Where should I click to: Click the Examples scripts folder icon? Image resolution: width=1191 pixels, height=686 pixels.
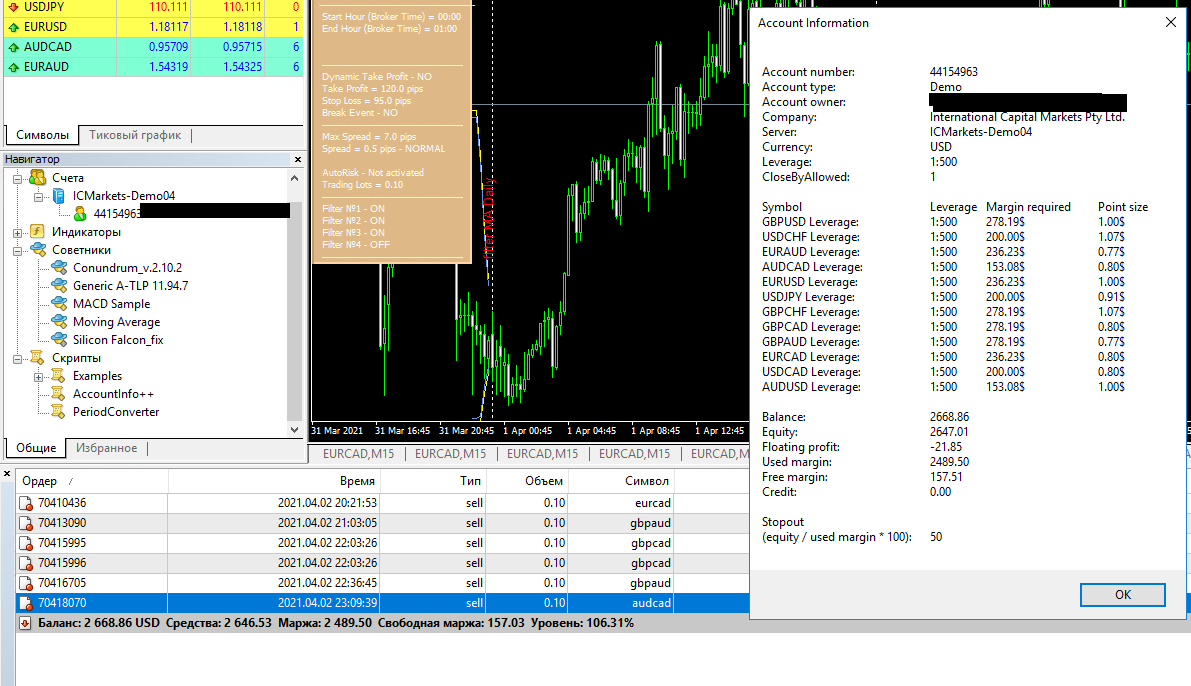click(58, 376)
